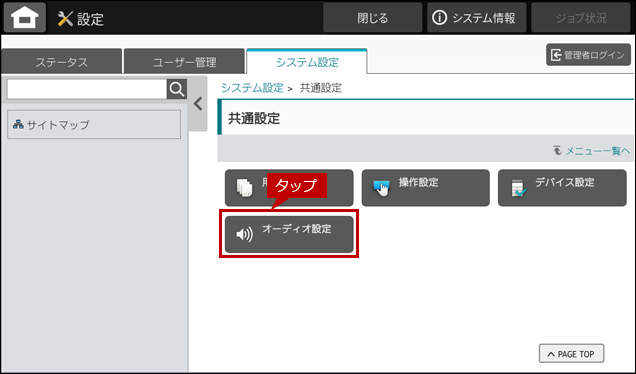Open デバイス設定

click(x=562, y=188)
